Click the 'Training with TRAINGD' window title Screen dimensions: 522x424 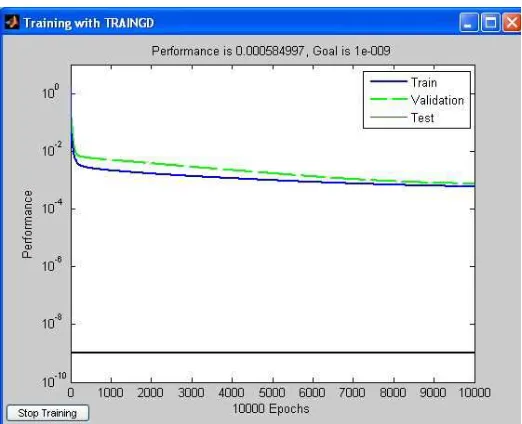point(89,23)
